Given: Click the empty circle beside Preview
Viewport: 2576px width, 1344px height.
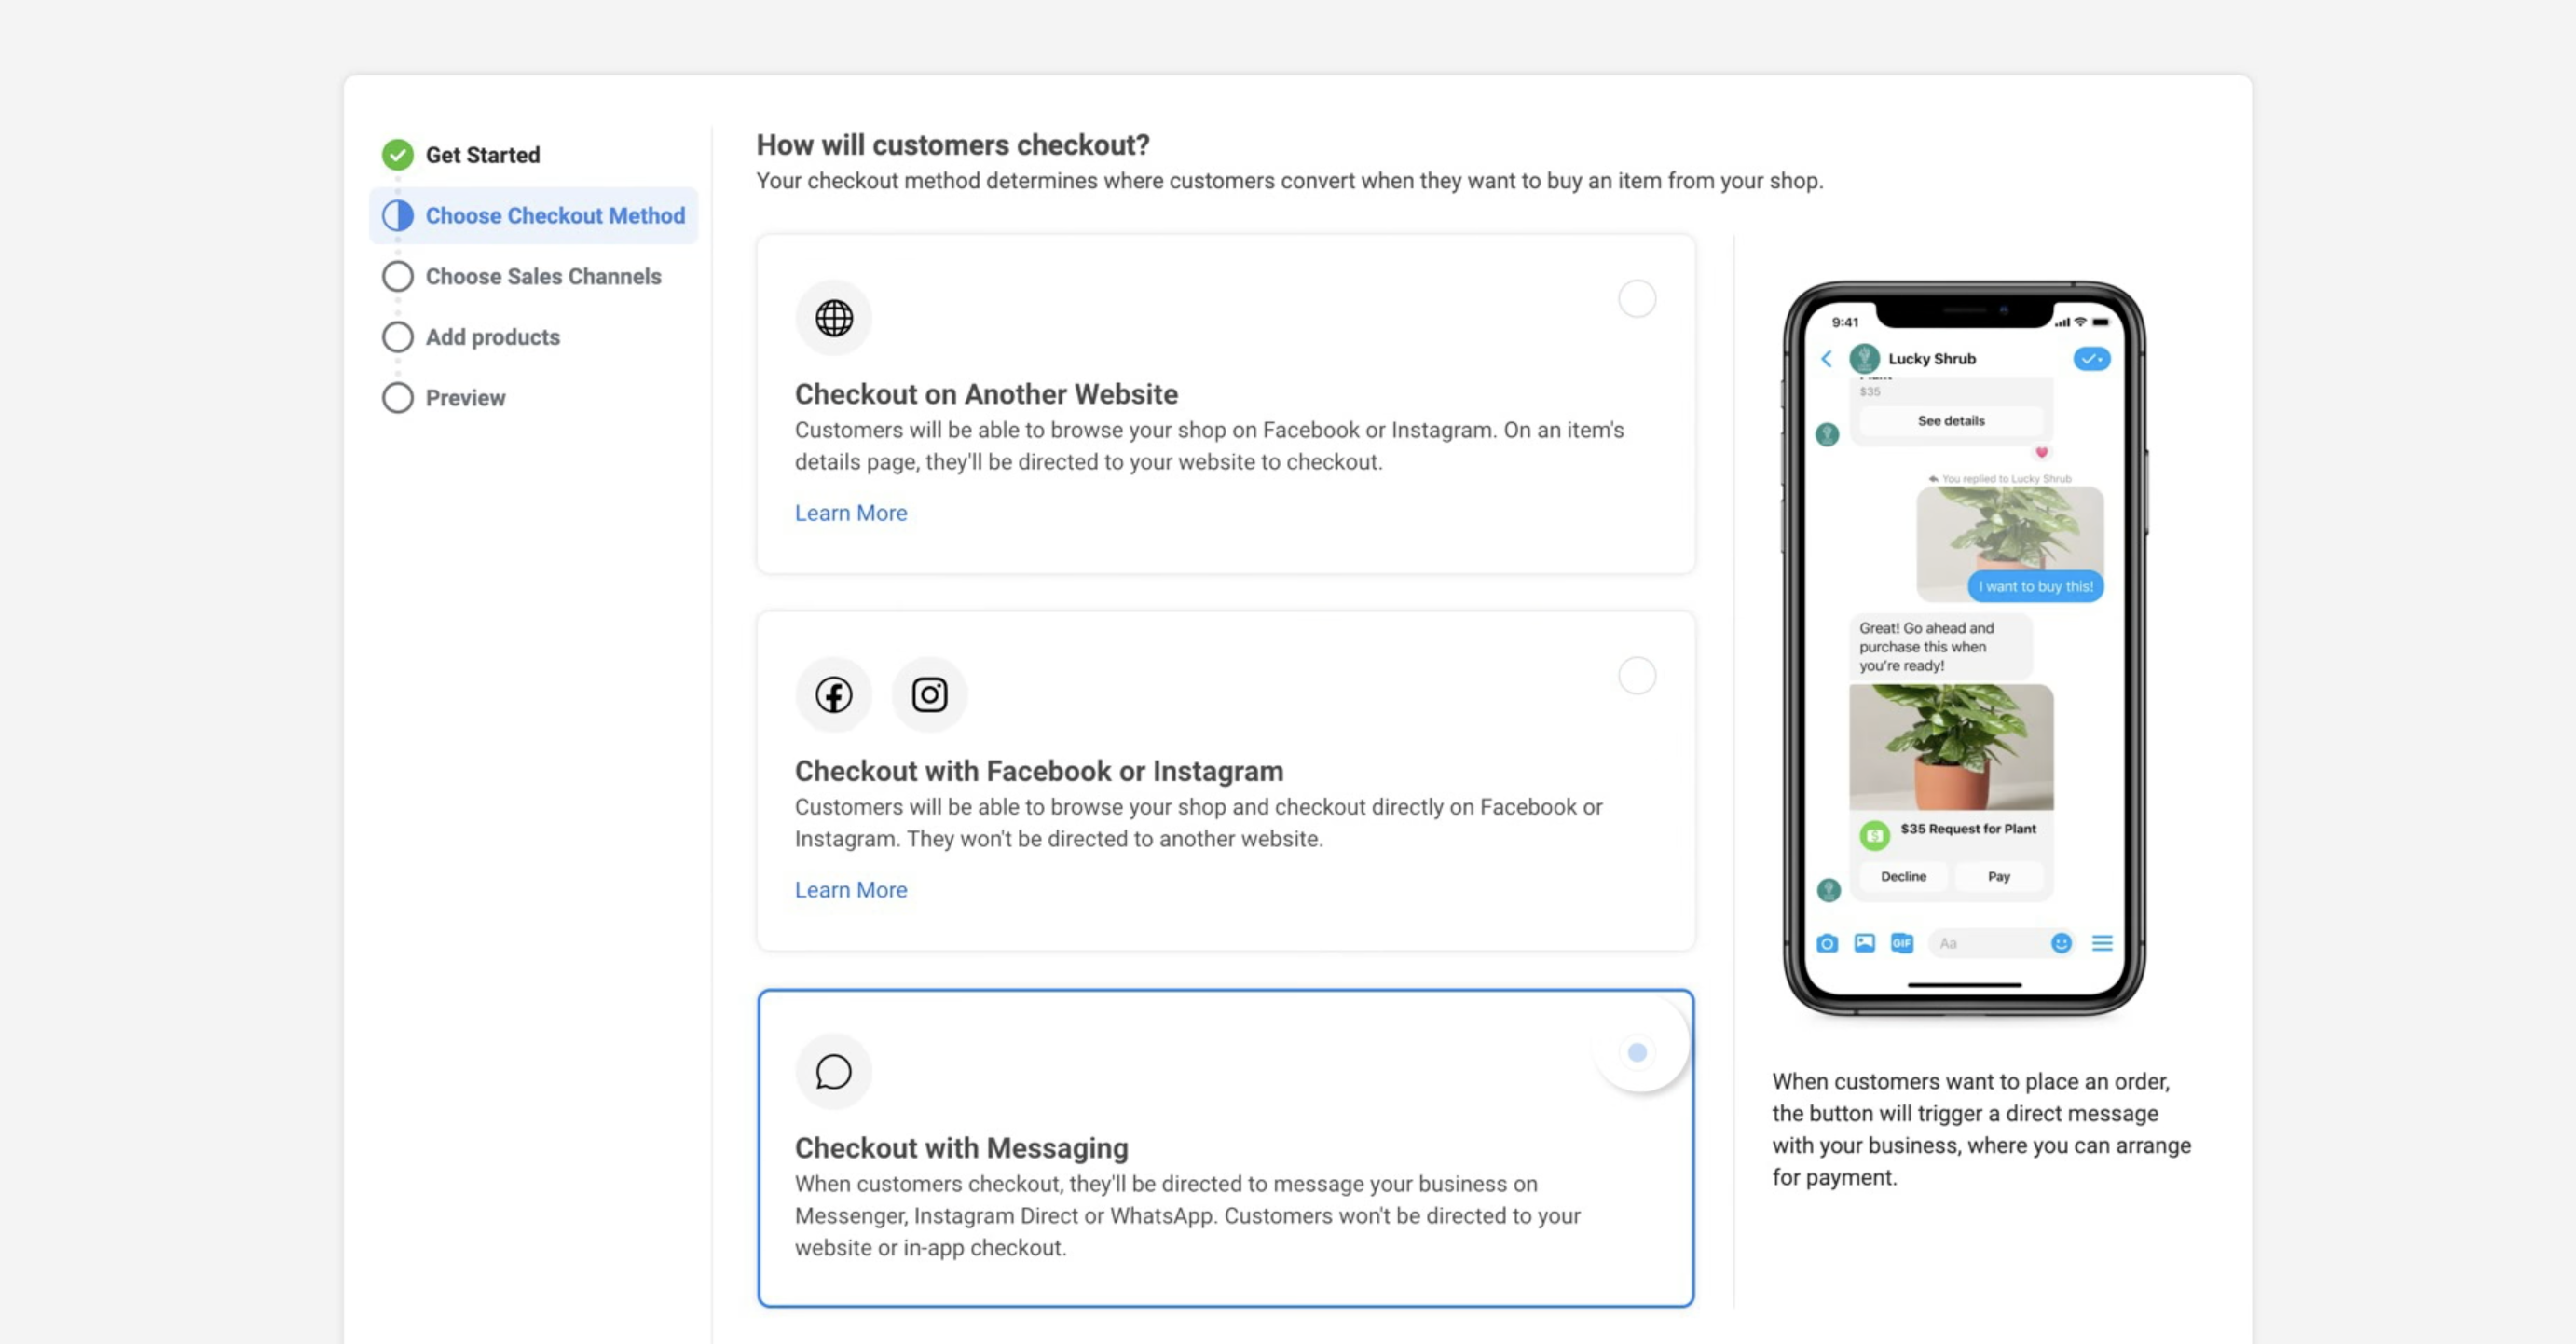Looking at the screenshot, I should click(397, 398).
